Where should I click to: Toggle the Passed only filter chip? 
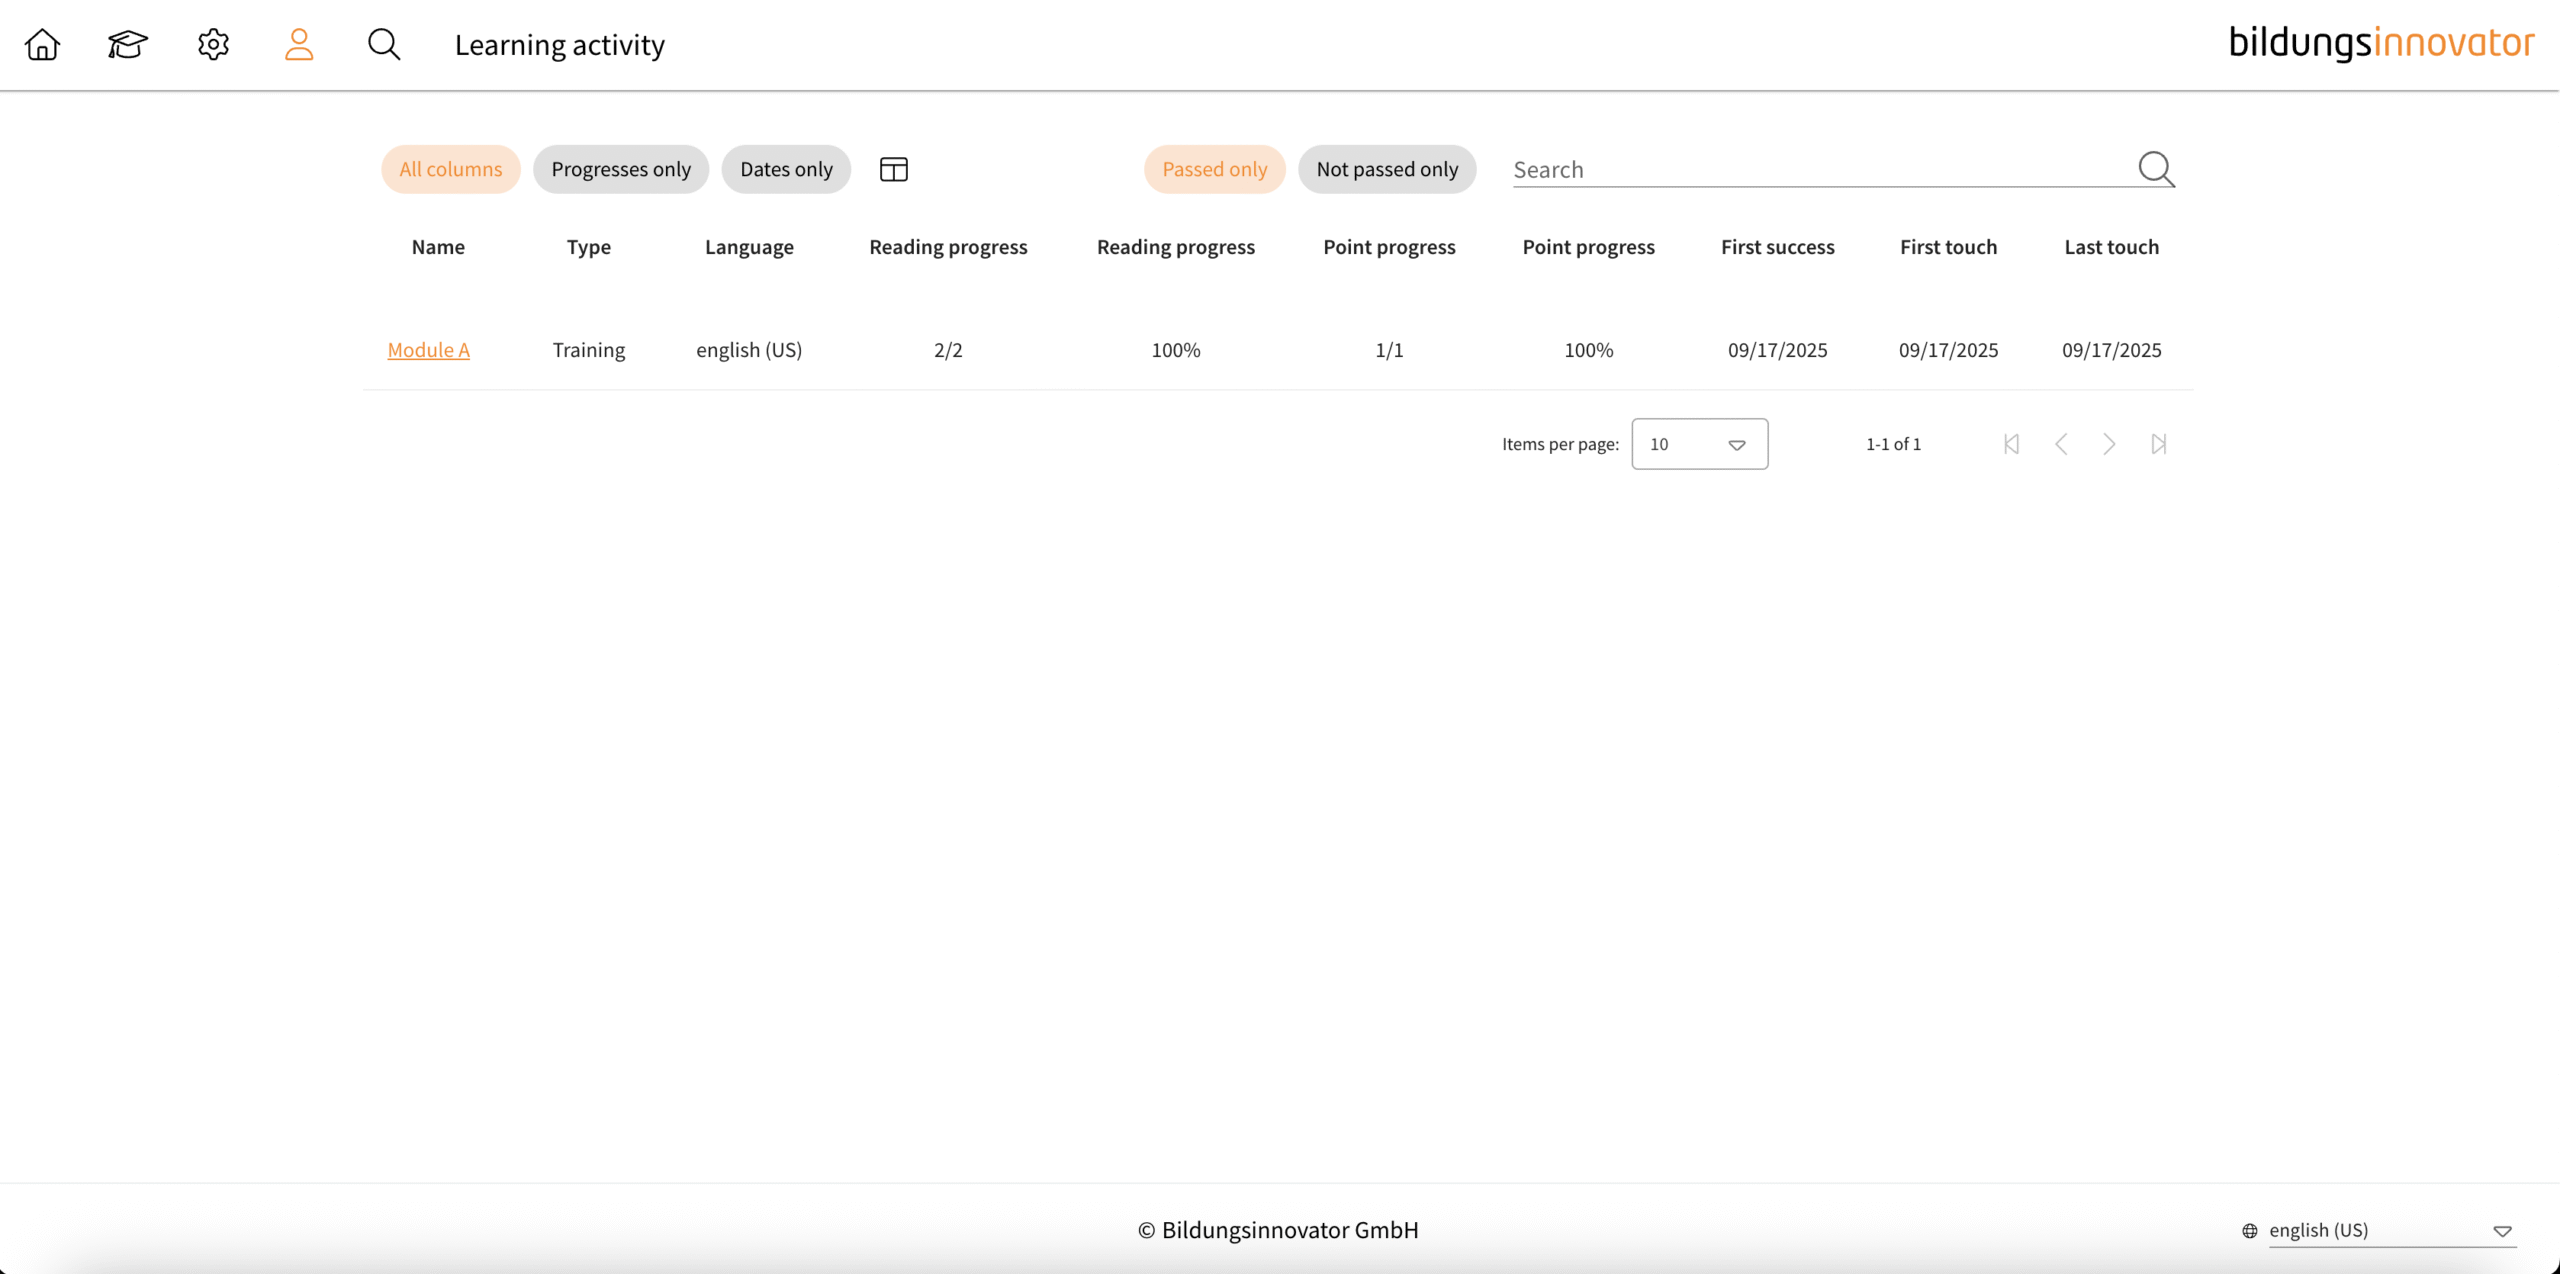click(x=1214, y=169)
